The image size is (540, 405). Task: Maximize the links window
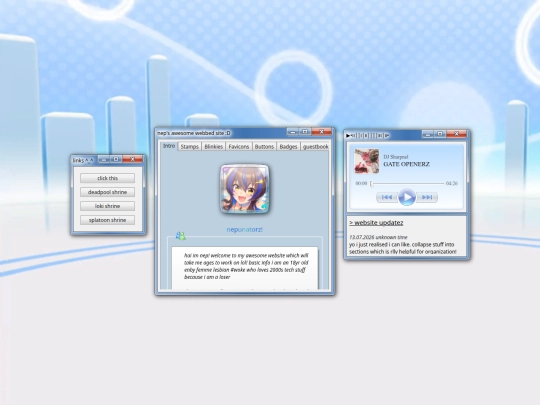point(116,159)
